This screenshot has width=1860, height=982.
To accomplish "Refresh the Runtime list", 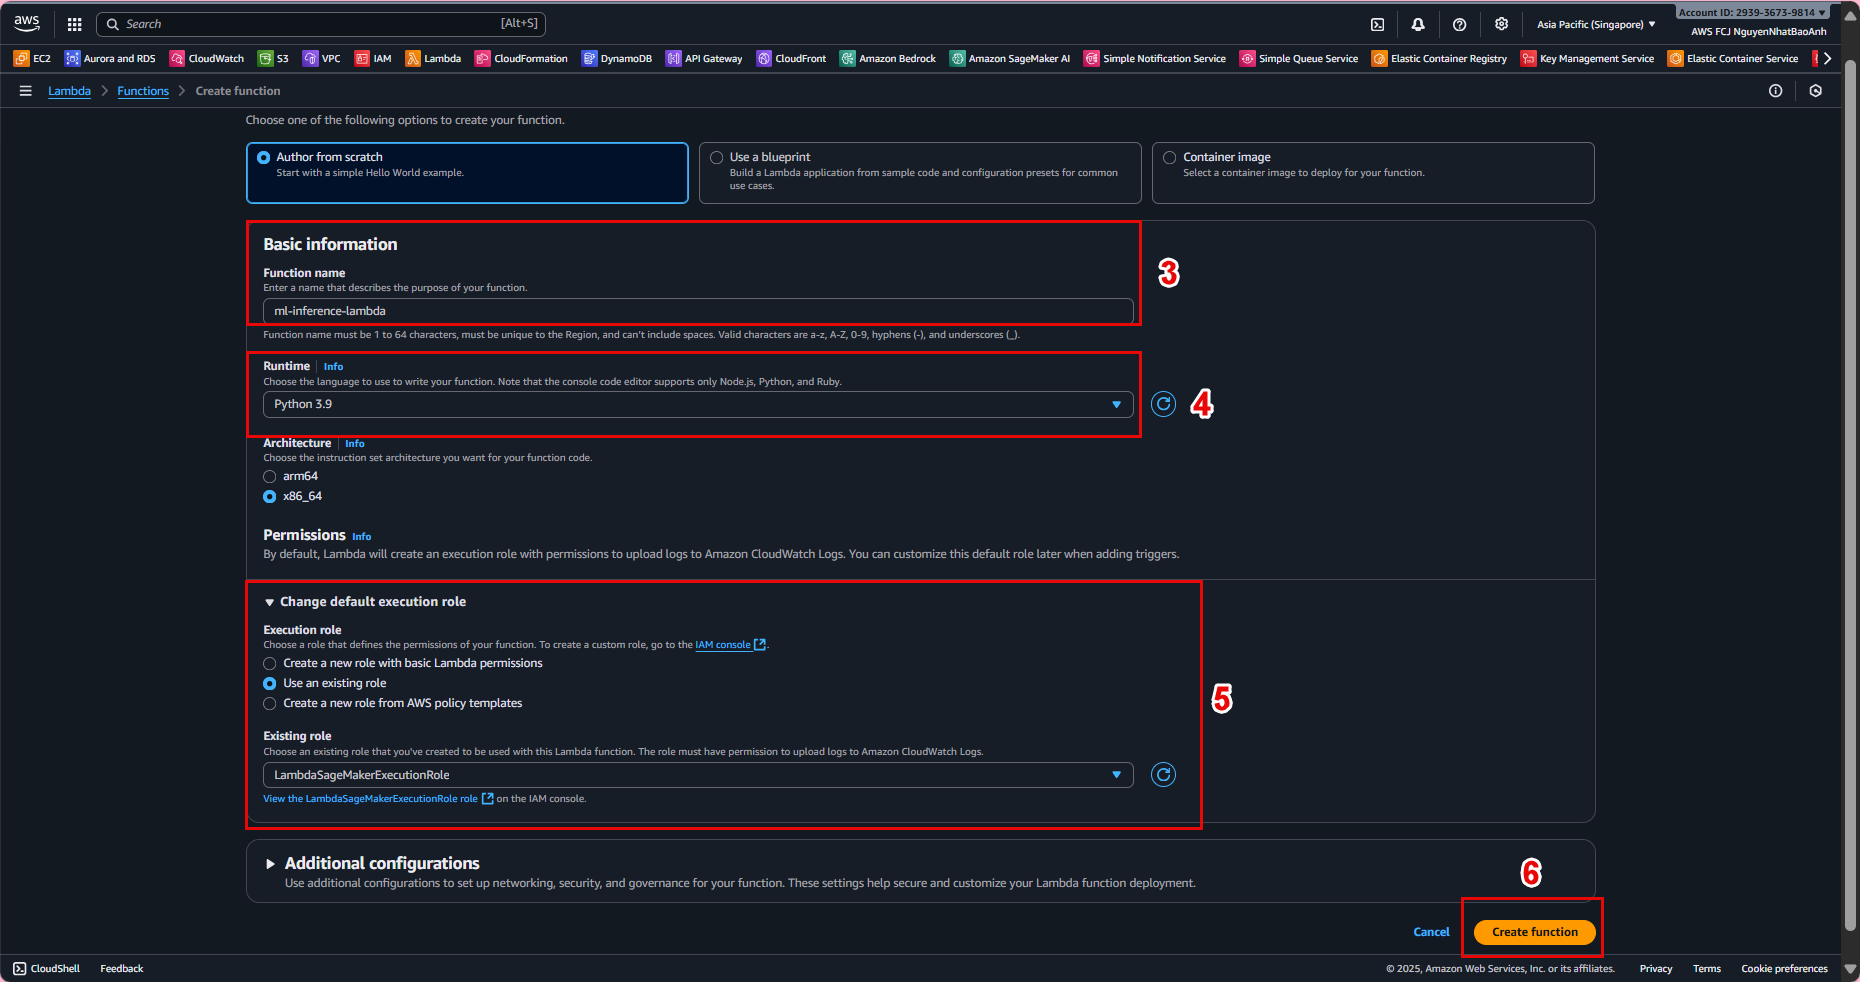I will [1163, 404].
